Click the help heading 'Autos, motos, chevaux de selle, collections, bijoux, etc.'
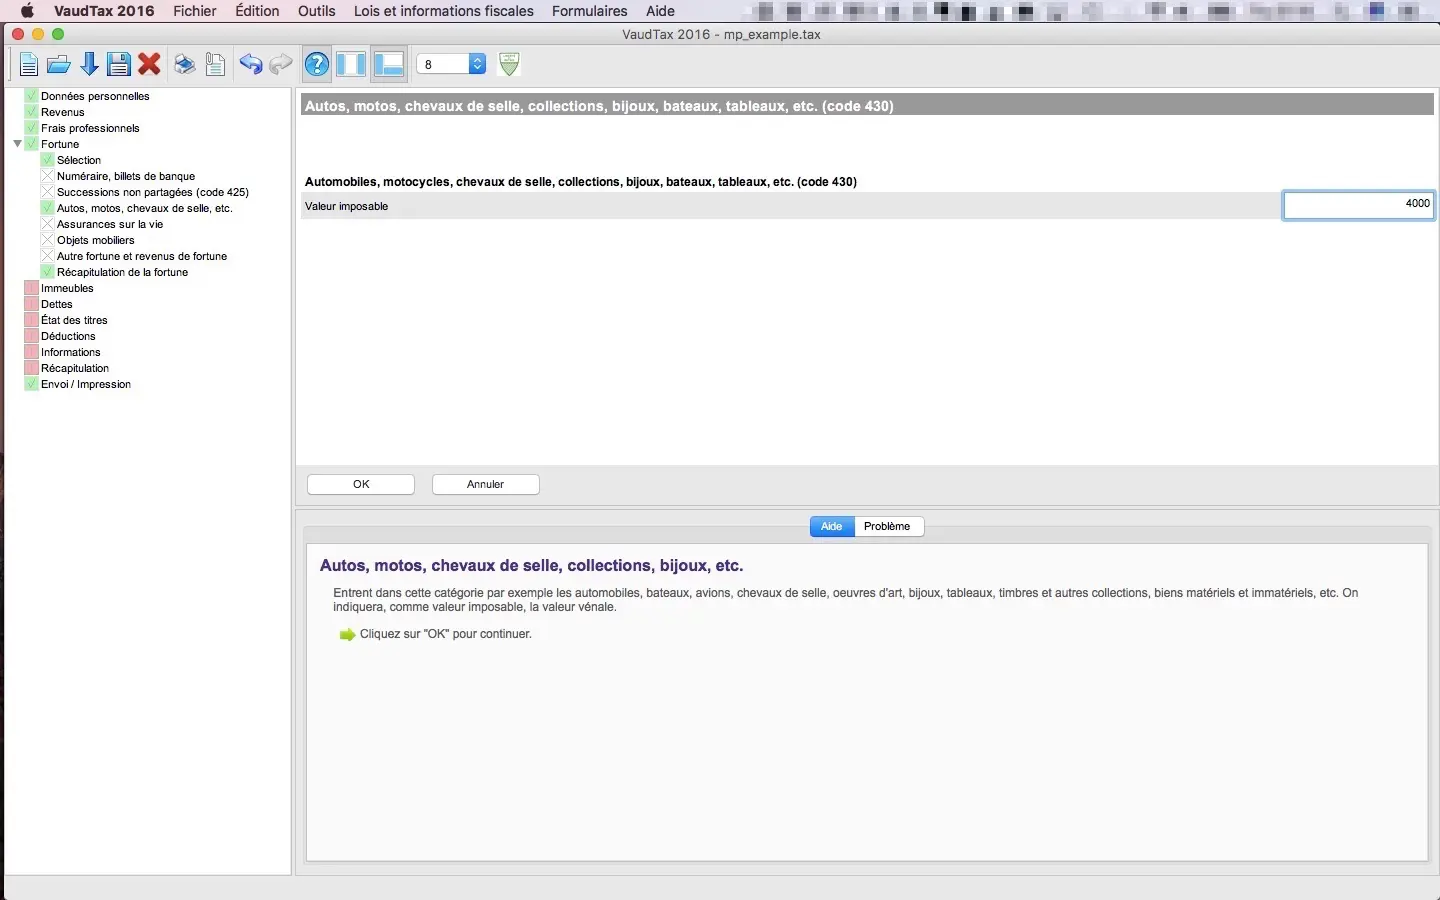This screenshot has height=900, width=1440. coord(532,566)
